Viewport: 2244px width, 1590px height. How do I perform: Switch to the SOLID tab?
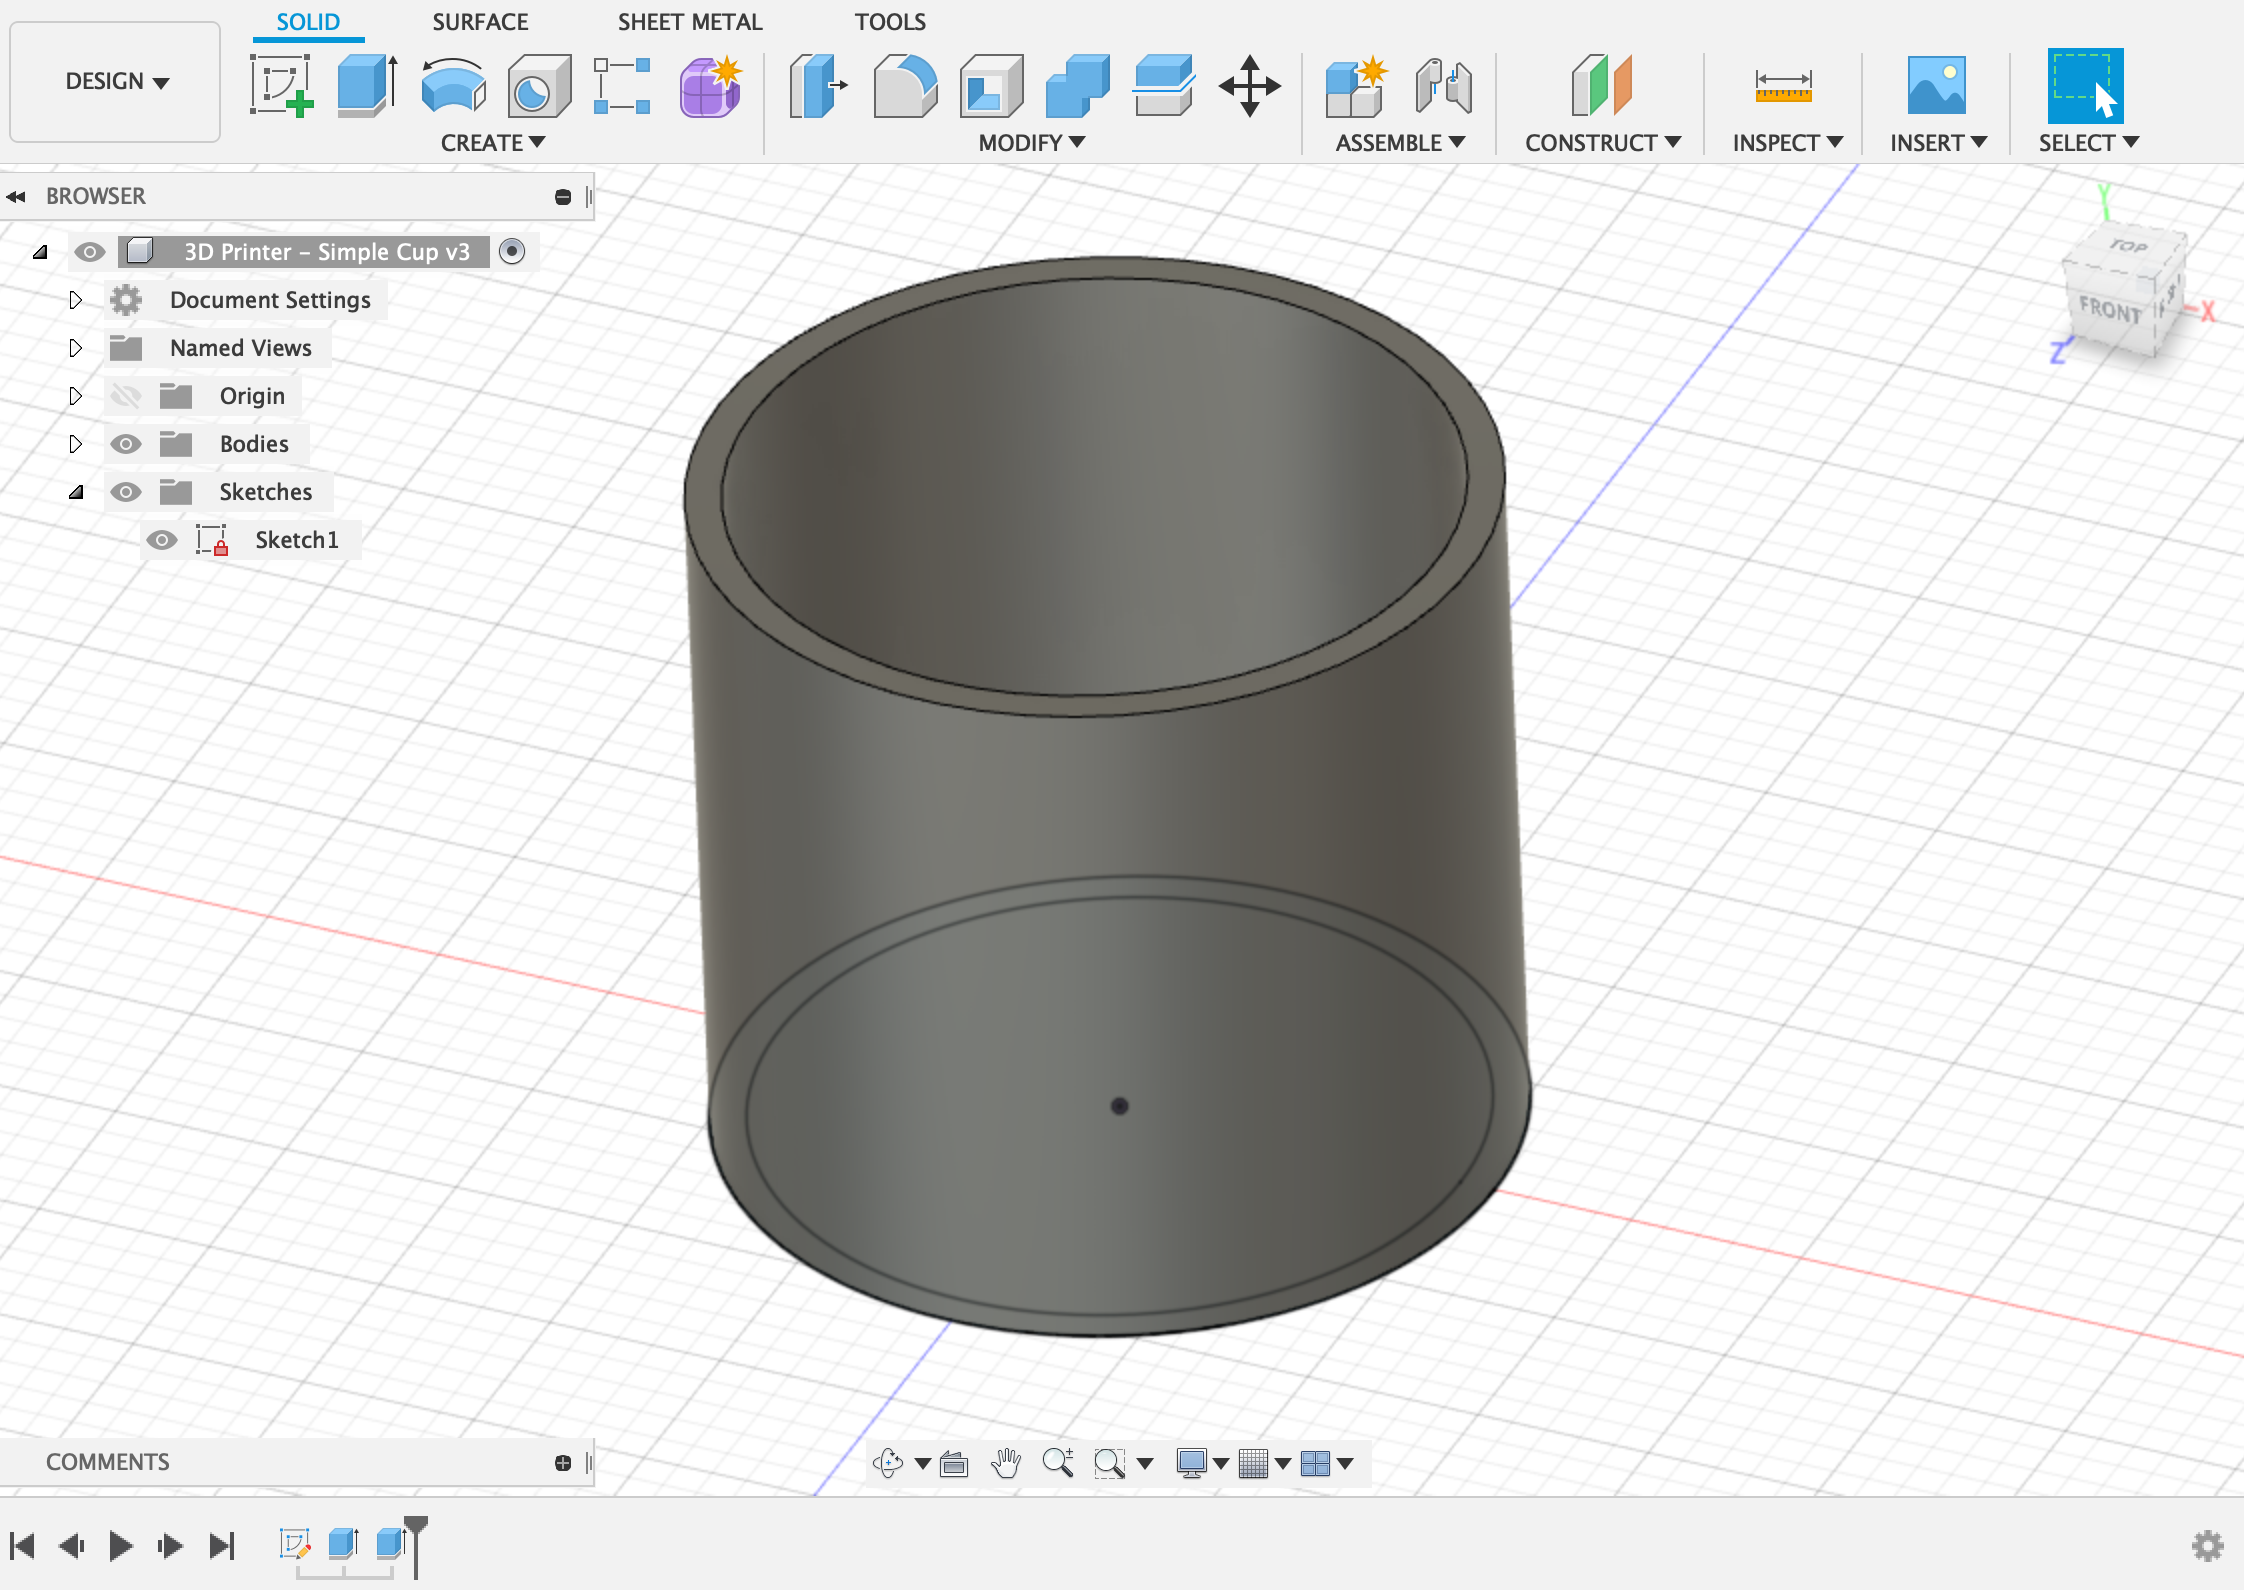[x=308, y=22]
